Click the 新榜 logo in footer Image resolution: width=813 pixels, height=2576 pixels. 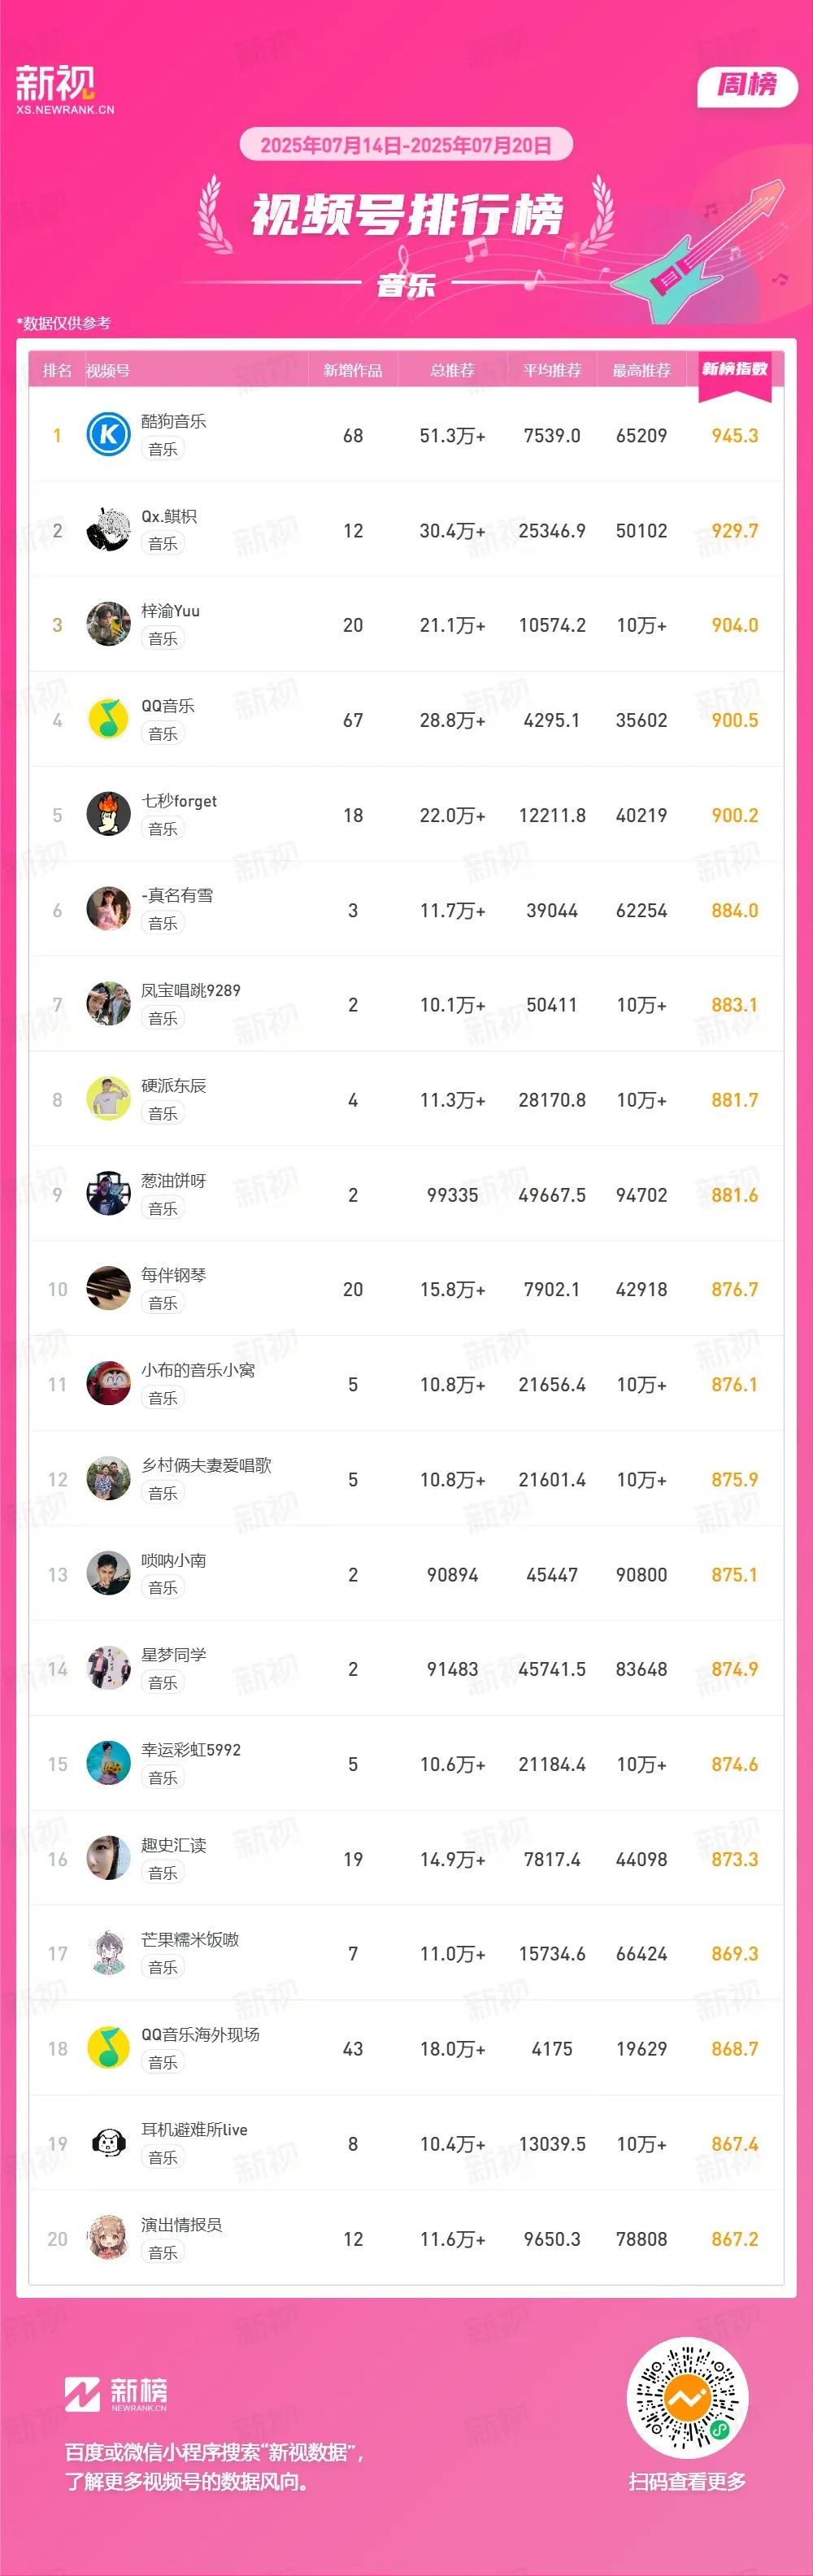[x=116, y=2394]
